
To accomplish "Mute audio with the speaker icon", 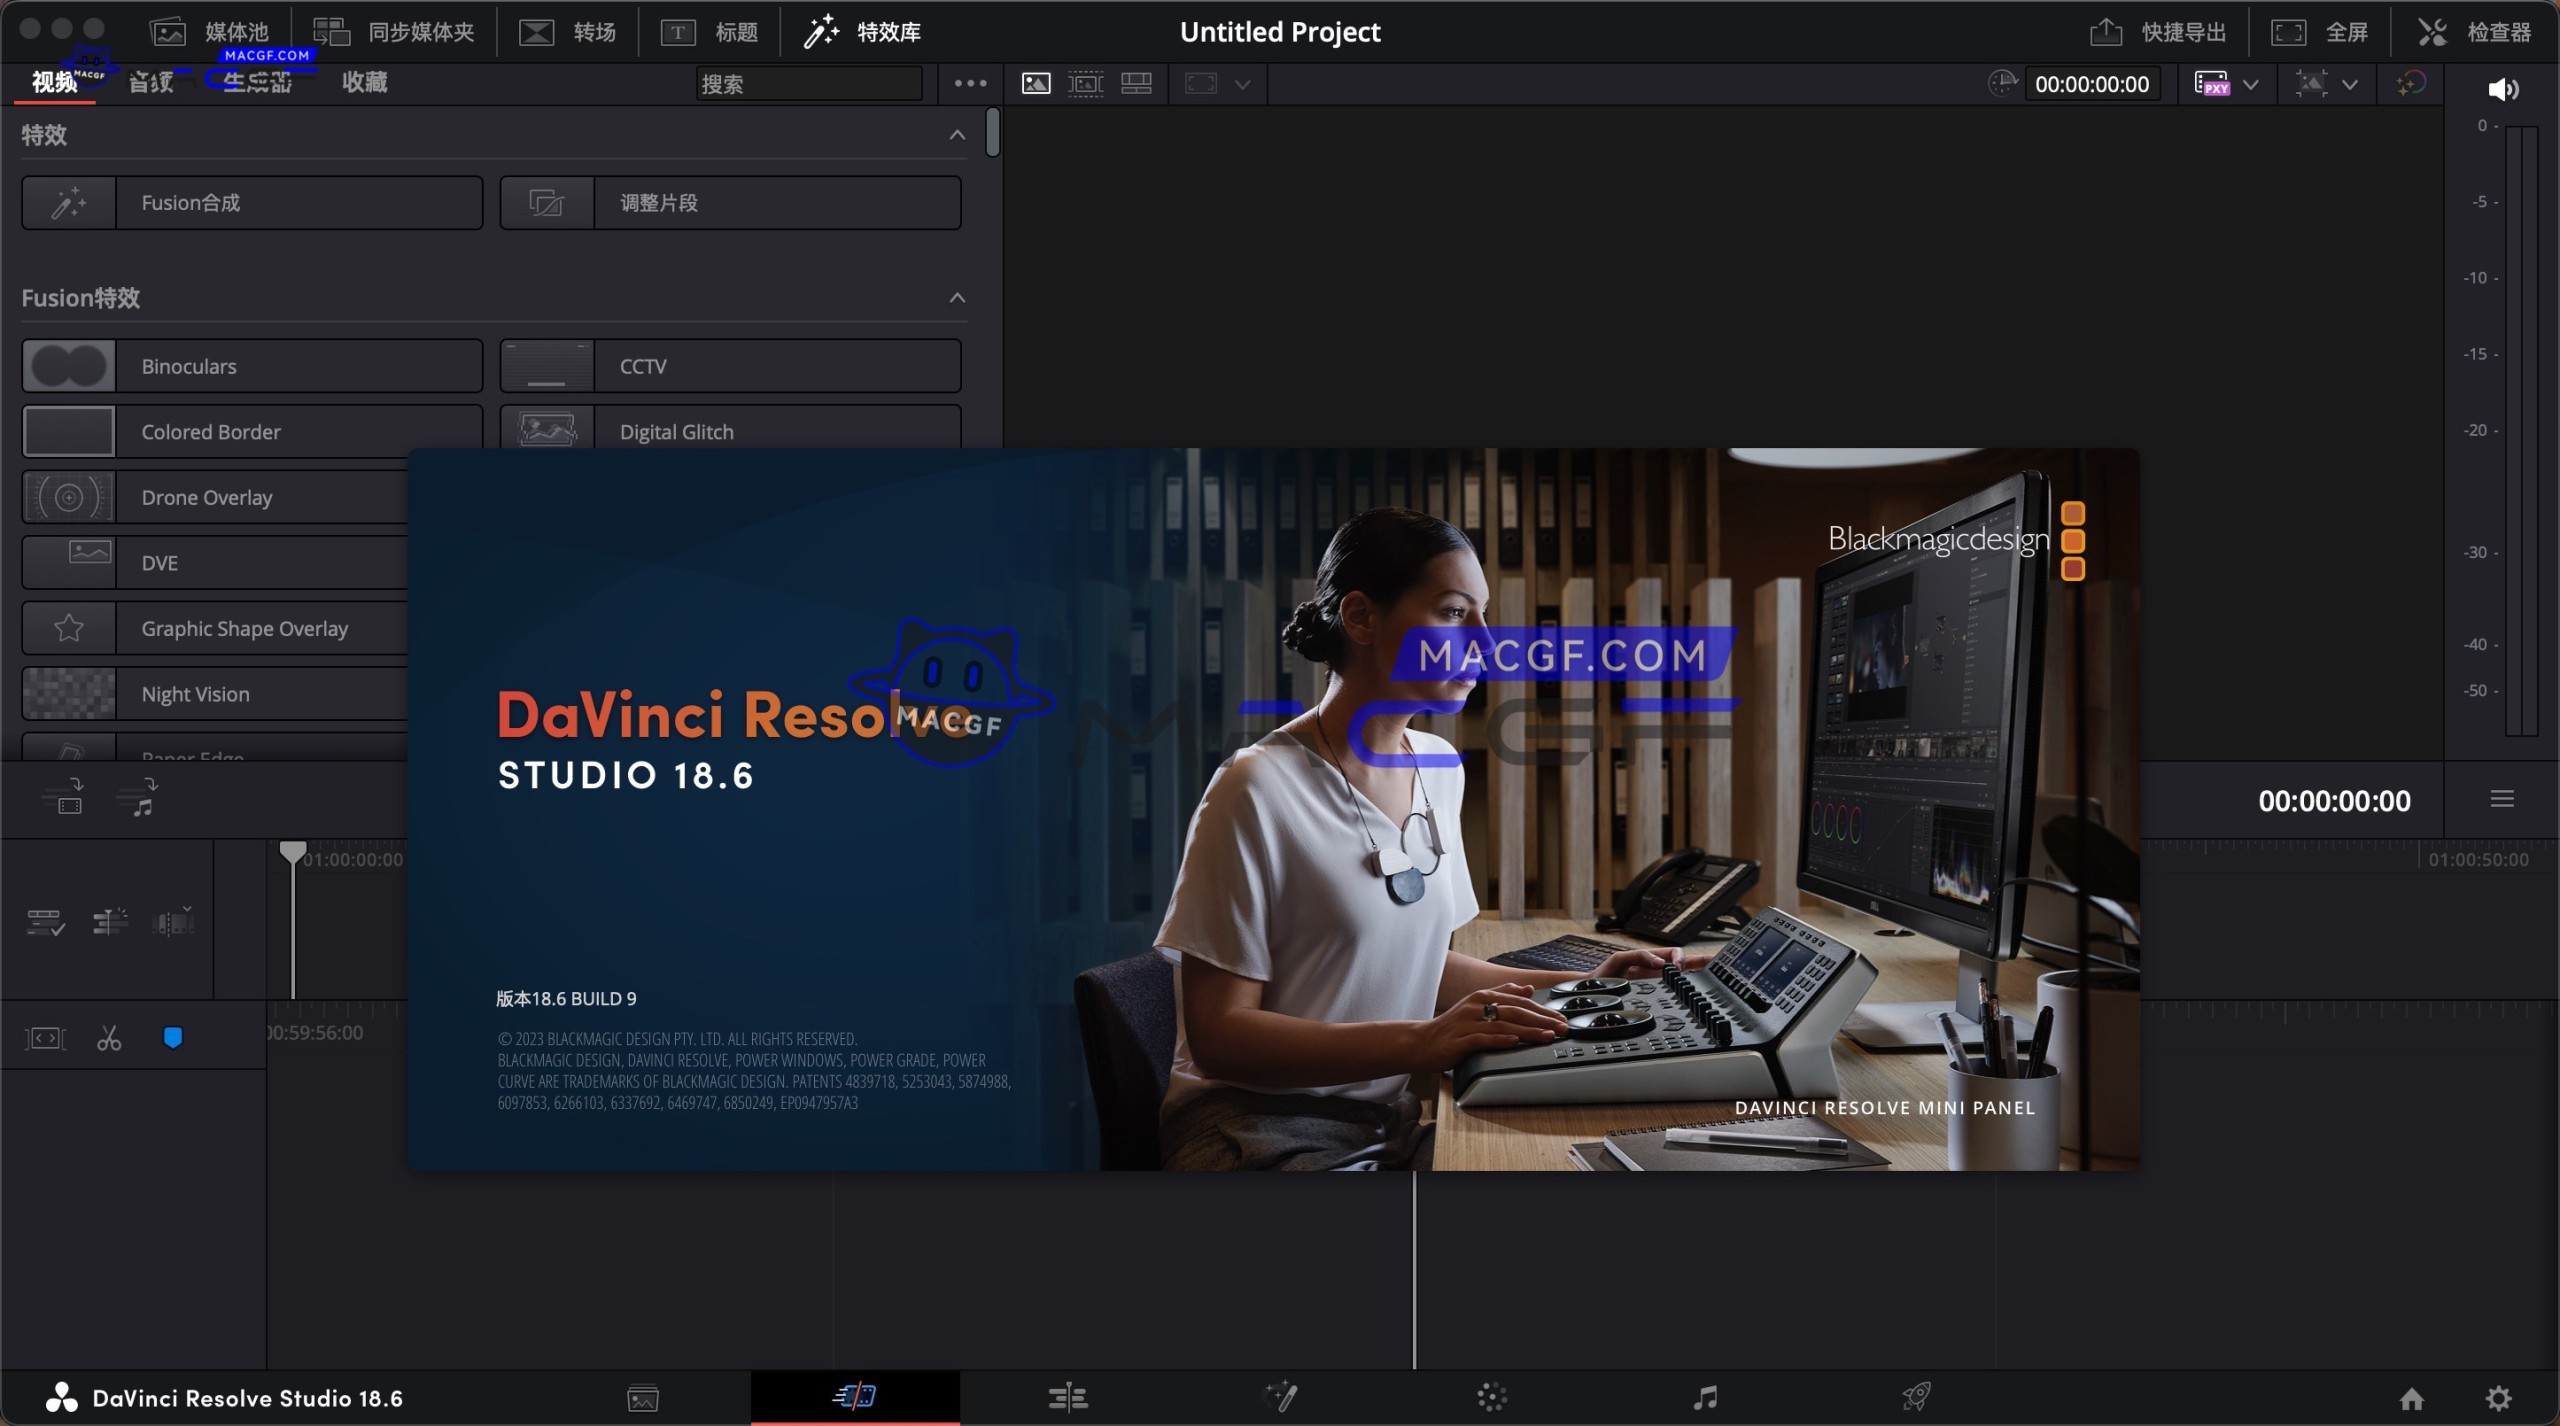I will click(2504, 88).
